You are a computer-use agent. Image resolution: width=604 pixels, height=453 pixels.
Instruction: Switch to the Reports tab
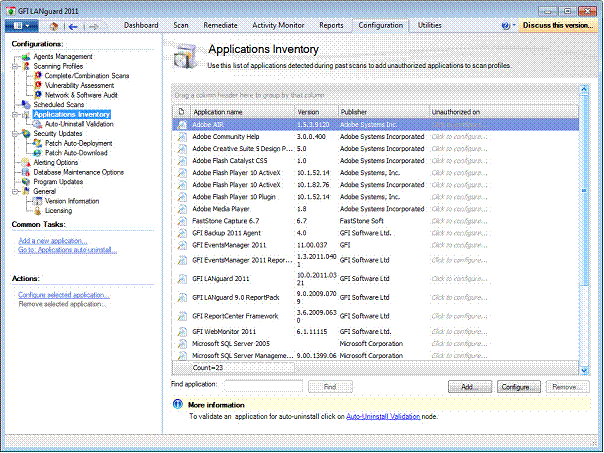click(331, 25)
